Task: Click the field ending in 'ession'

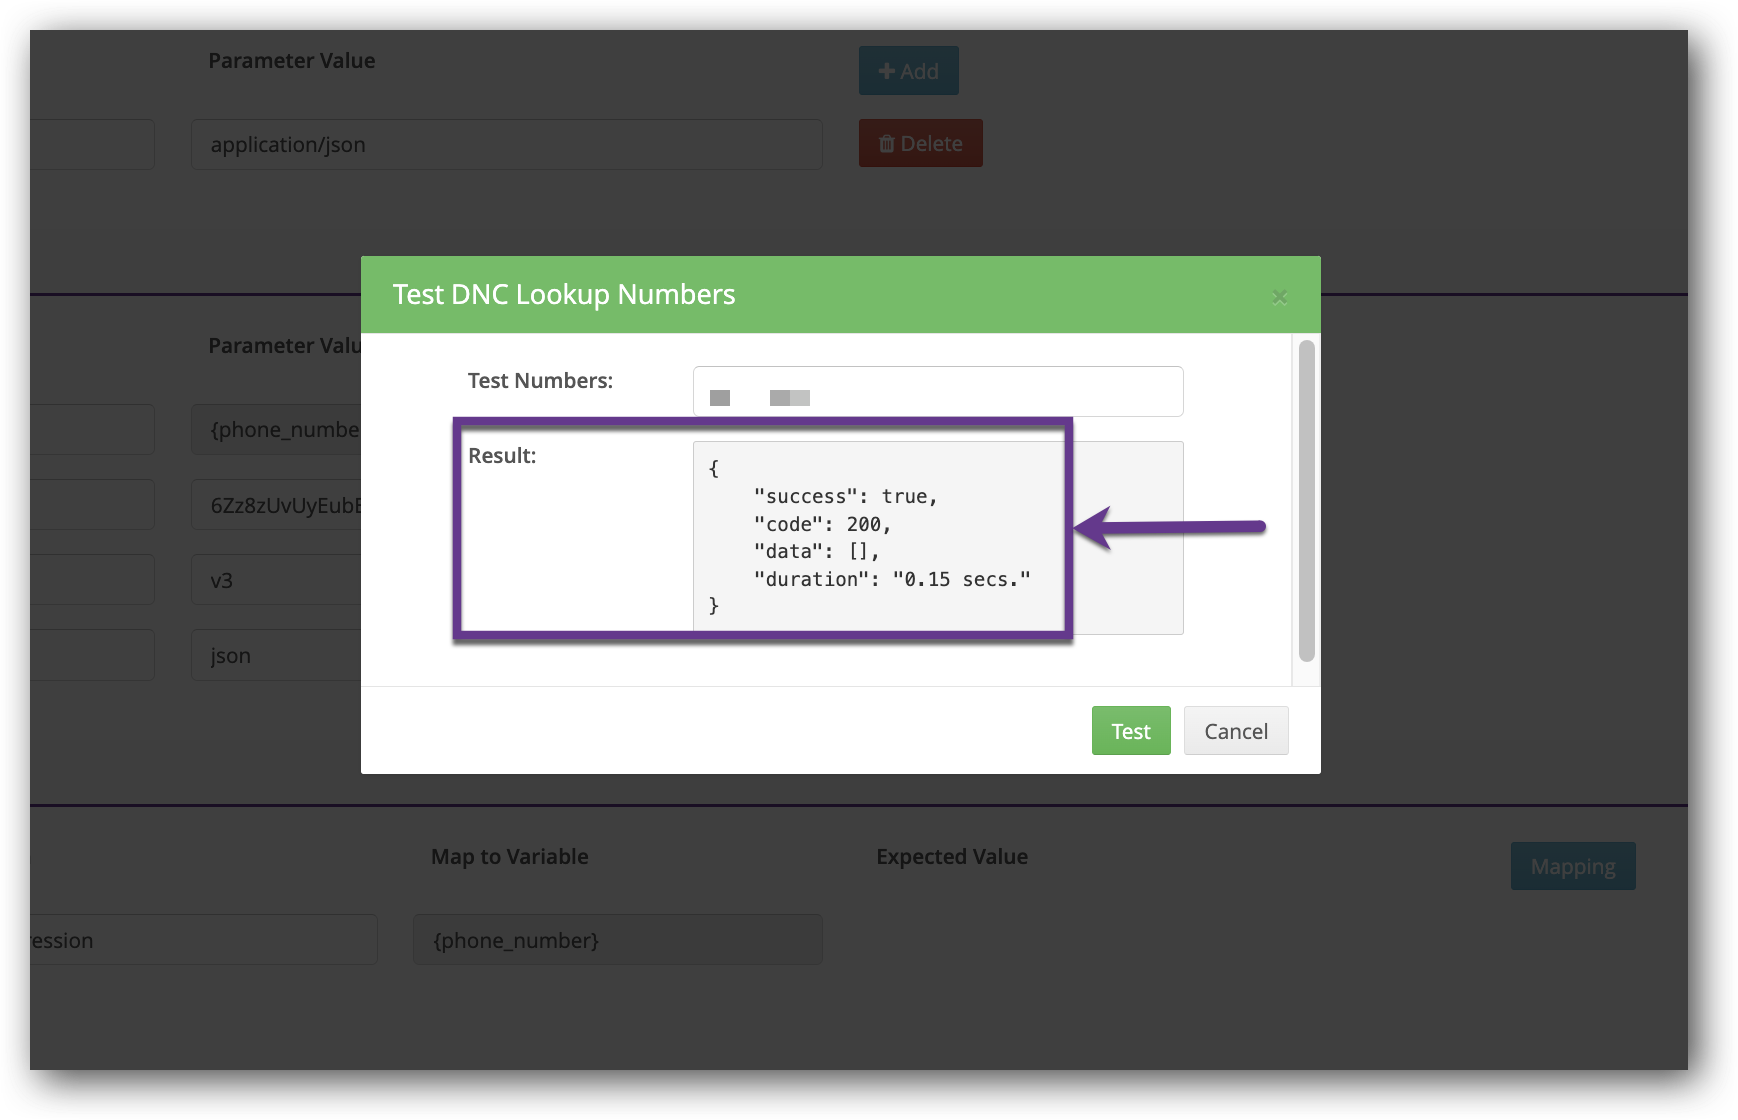Action: click(x=204, y=940)
